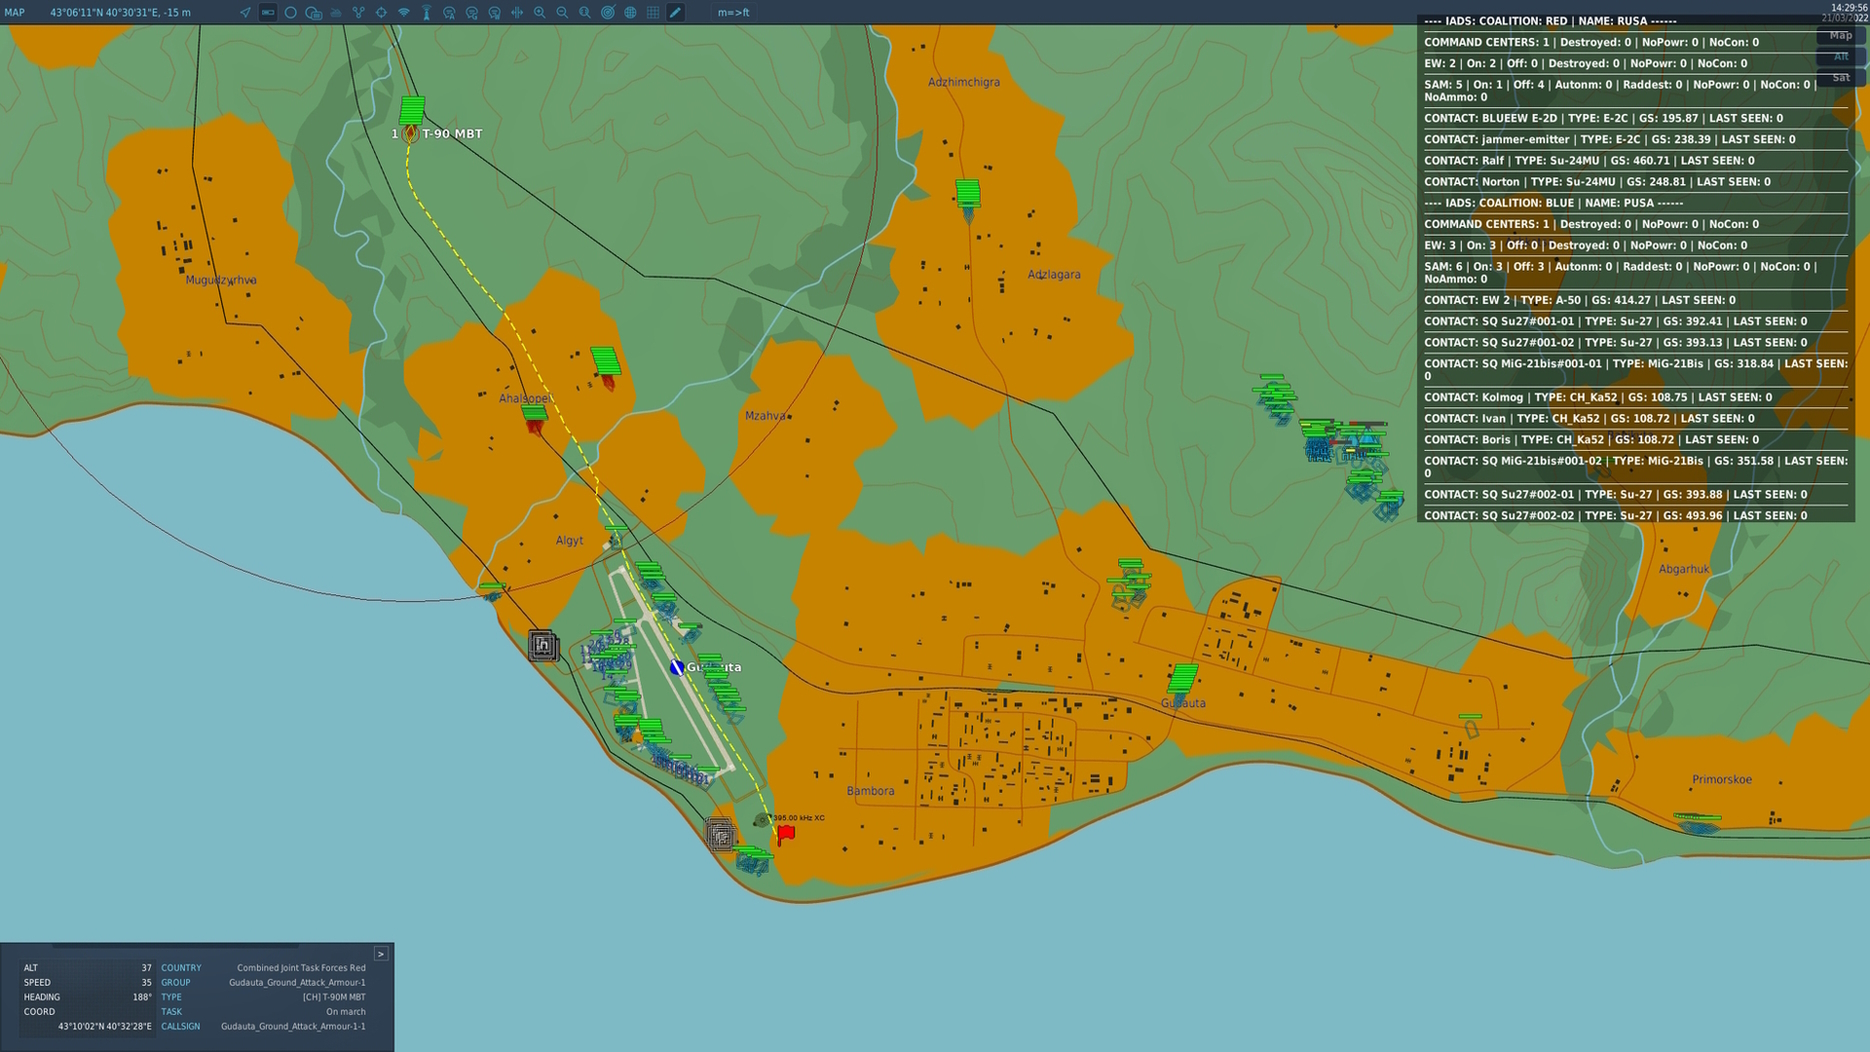Click the Bambora town label
Screen dimensions: 1870x1052
[x=870, y=791]
